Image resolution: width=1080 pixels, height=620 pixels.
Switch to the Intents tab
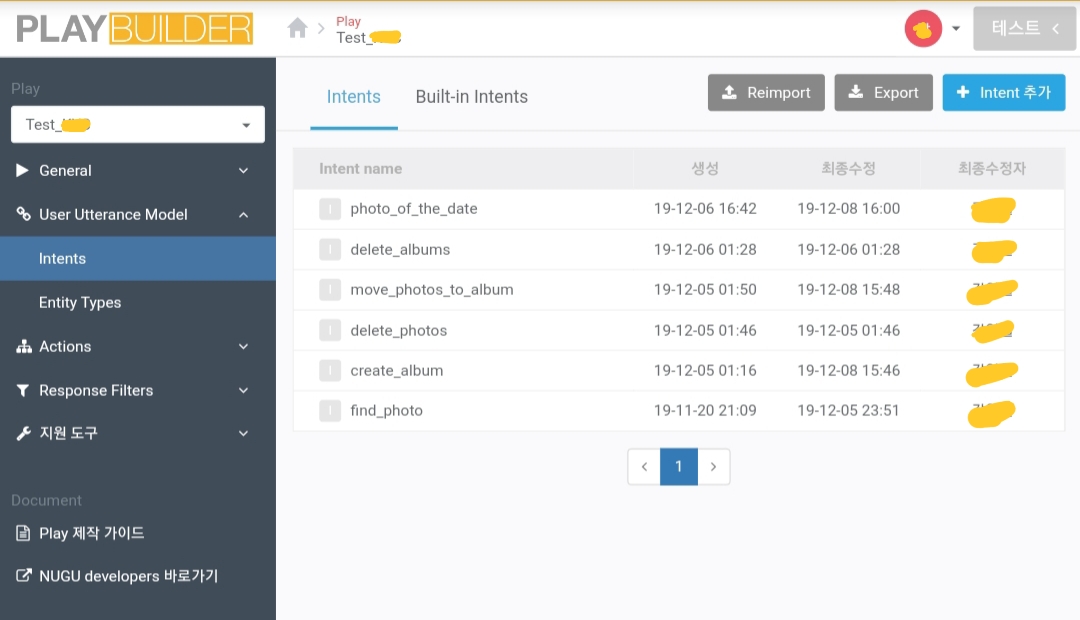coord(353,96)
